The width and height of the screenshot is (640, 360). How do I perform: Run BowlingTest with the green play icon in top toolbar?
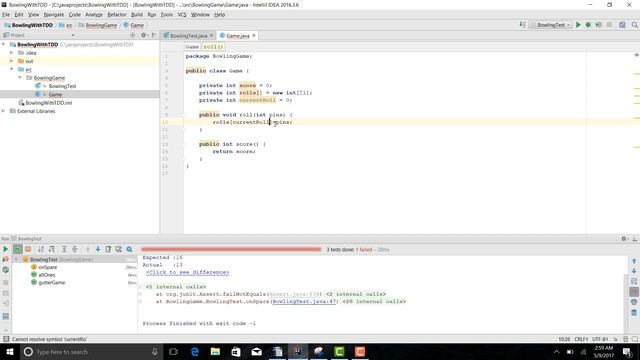point(578,25)
